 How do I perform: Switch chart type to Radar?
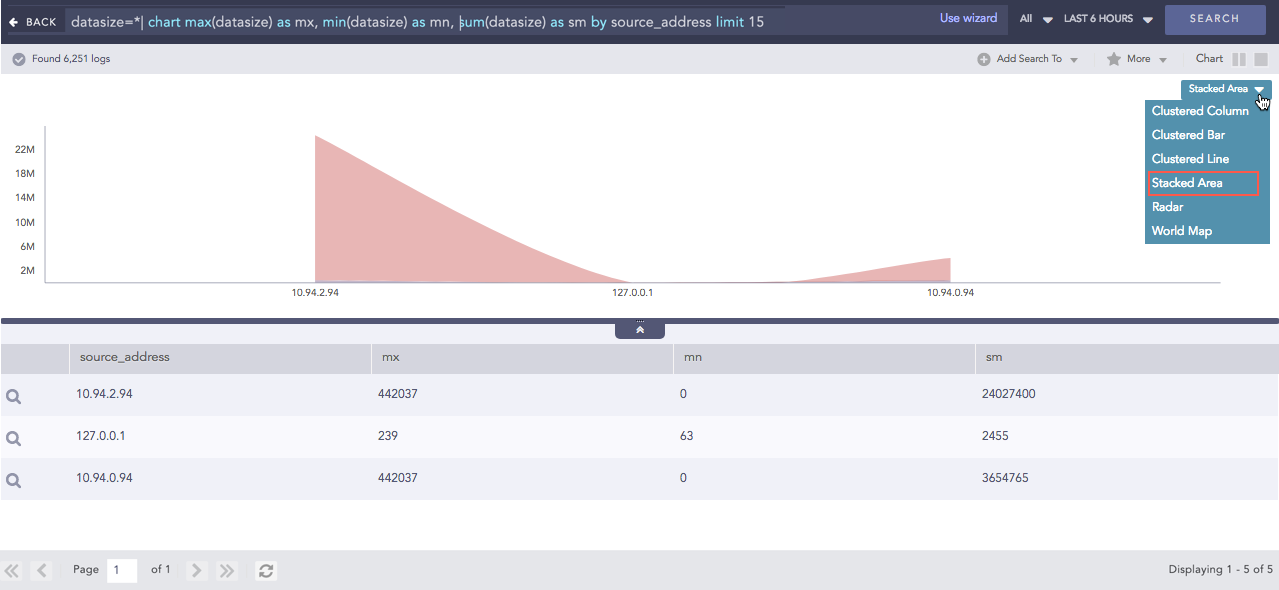point(1166,206)
